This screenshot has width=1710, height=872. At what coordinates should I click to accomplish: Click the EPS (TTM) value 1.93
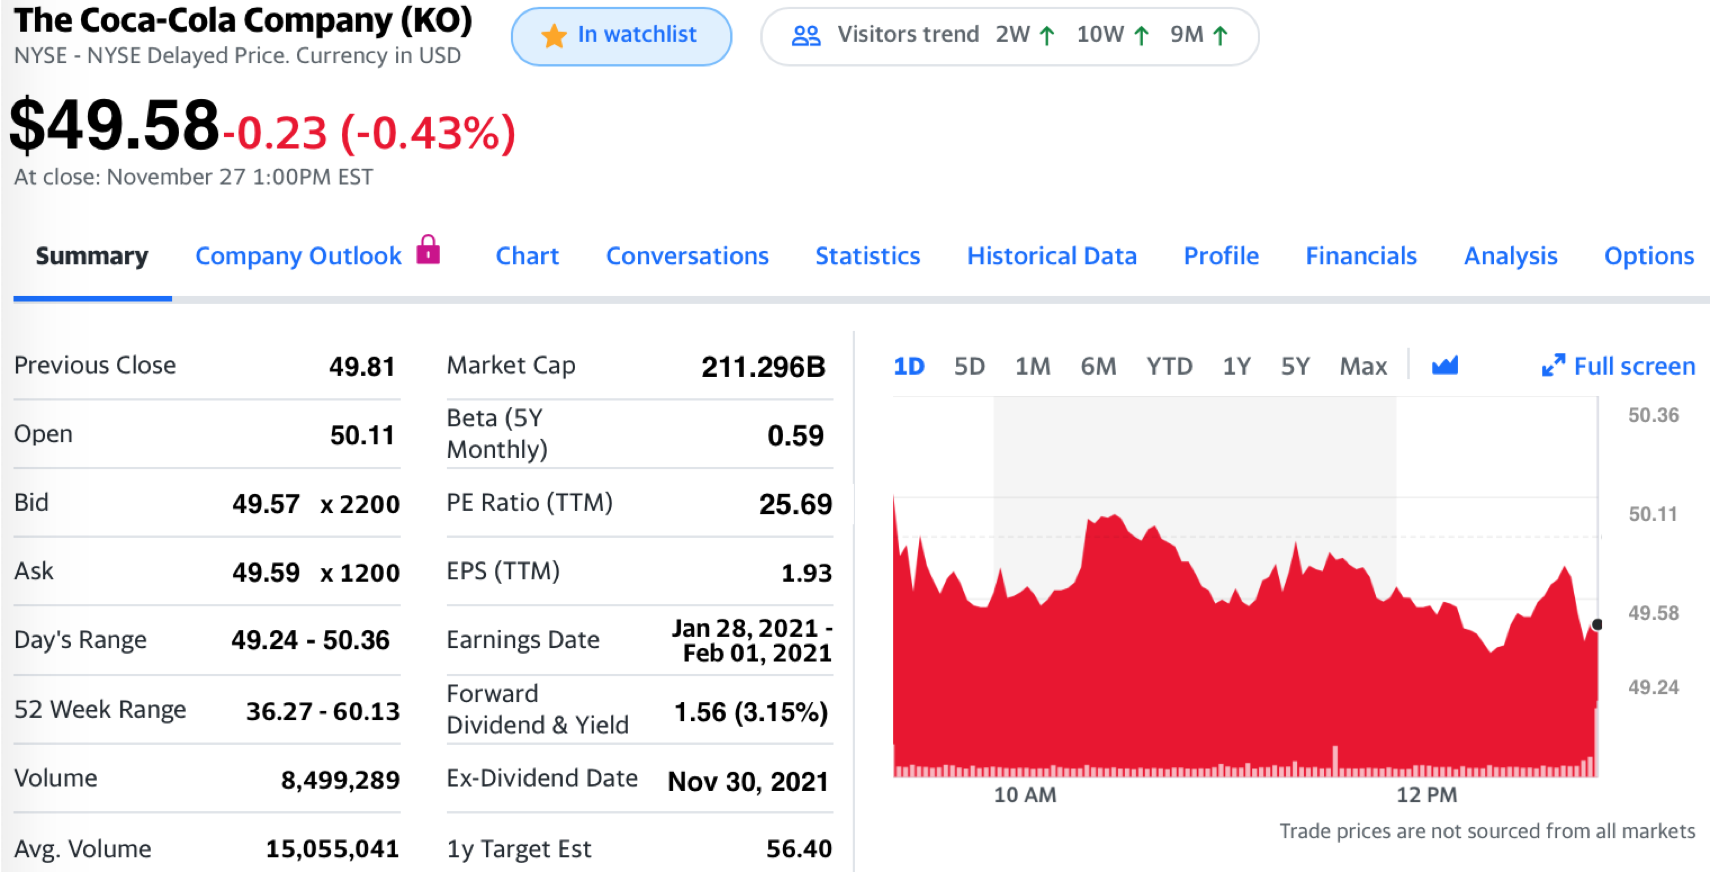[x=806, y=573]
